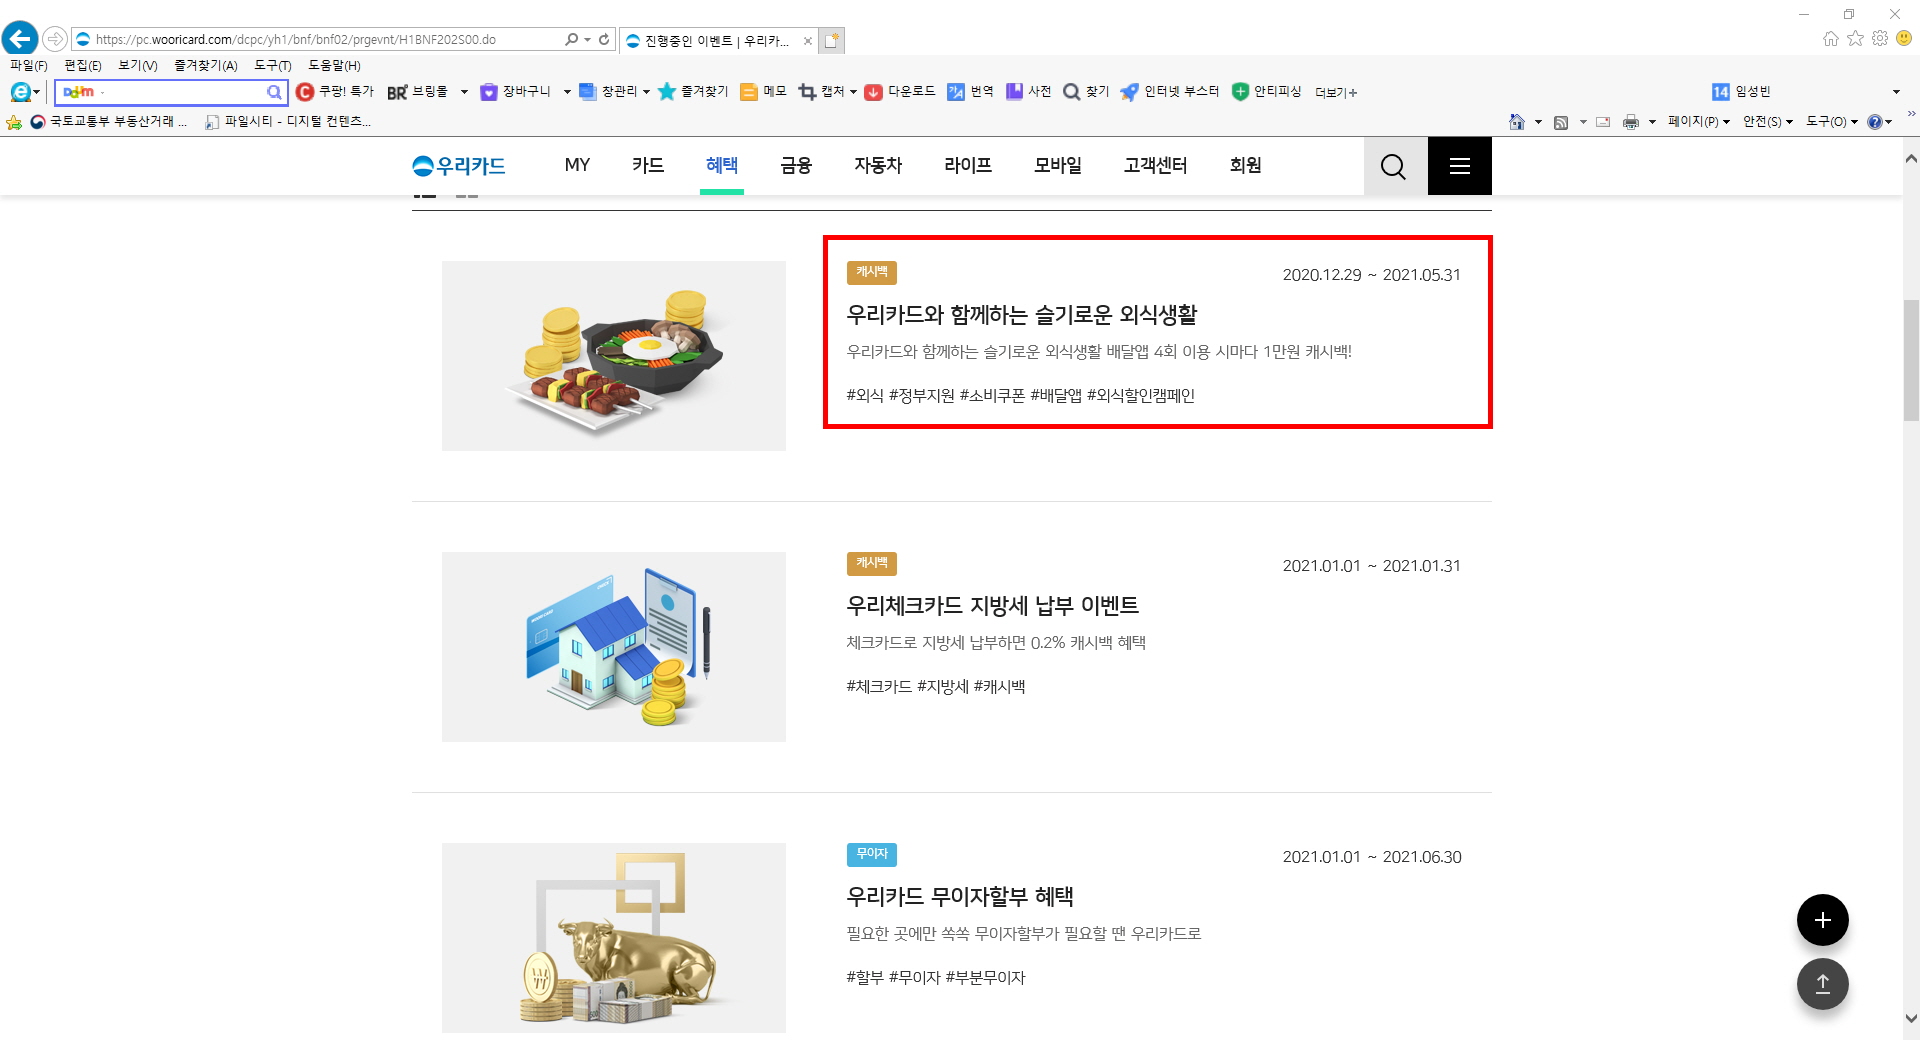Open the site search magnifier in Woori header
This screenshot has width=1920, height=1040.
tap(1394, 166)
